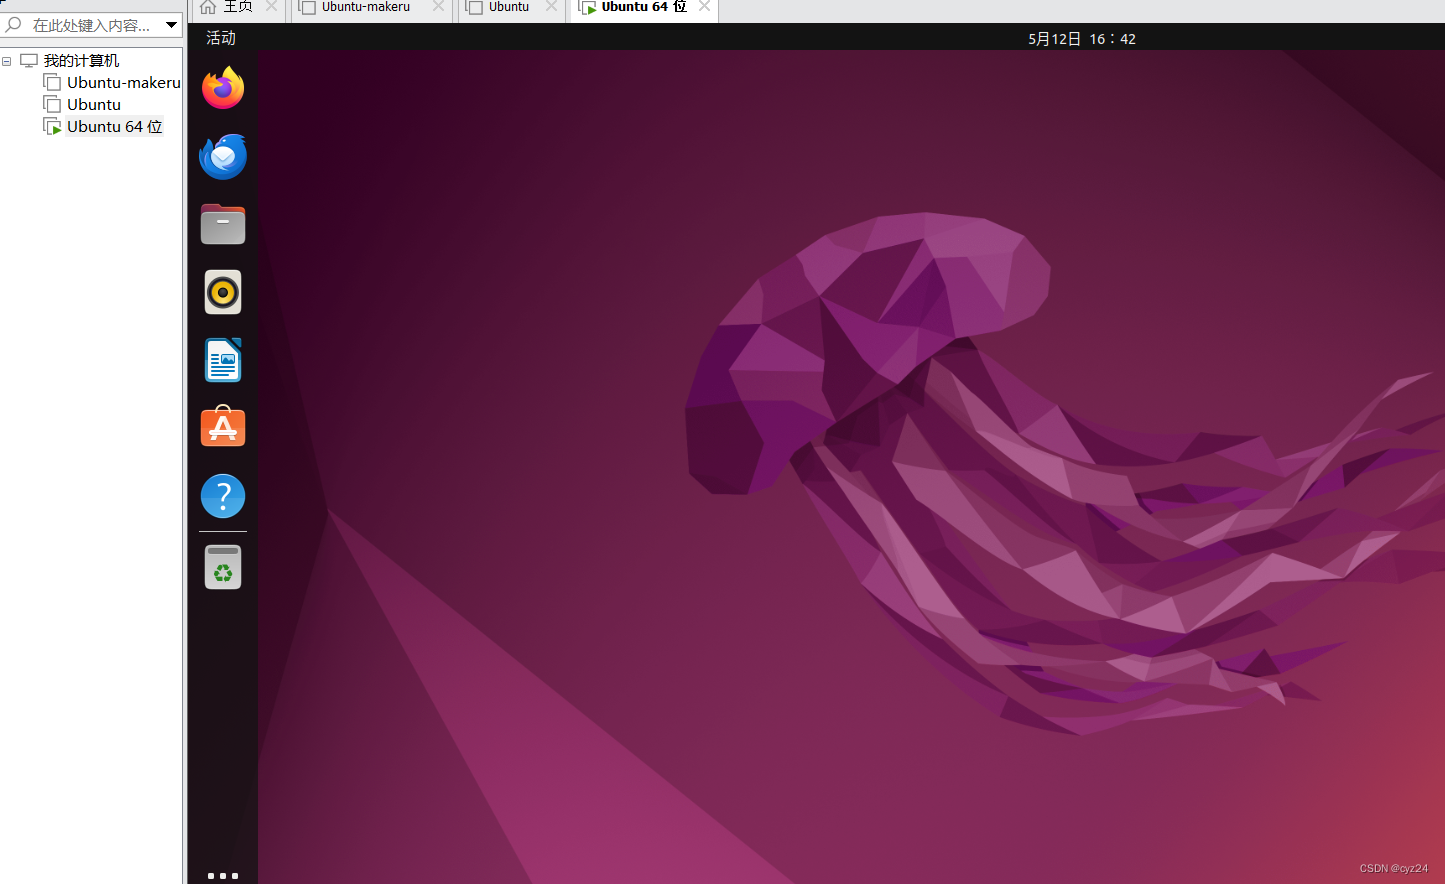Select 我的计算机 in the library tree
The height and width of the screenshot is (884, 1445).
coord(81,61)
